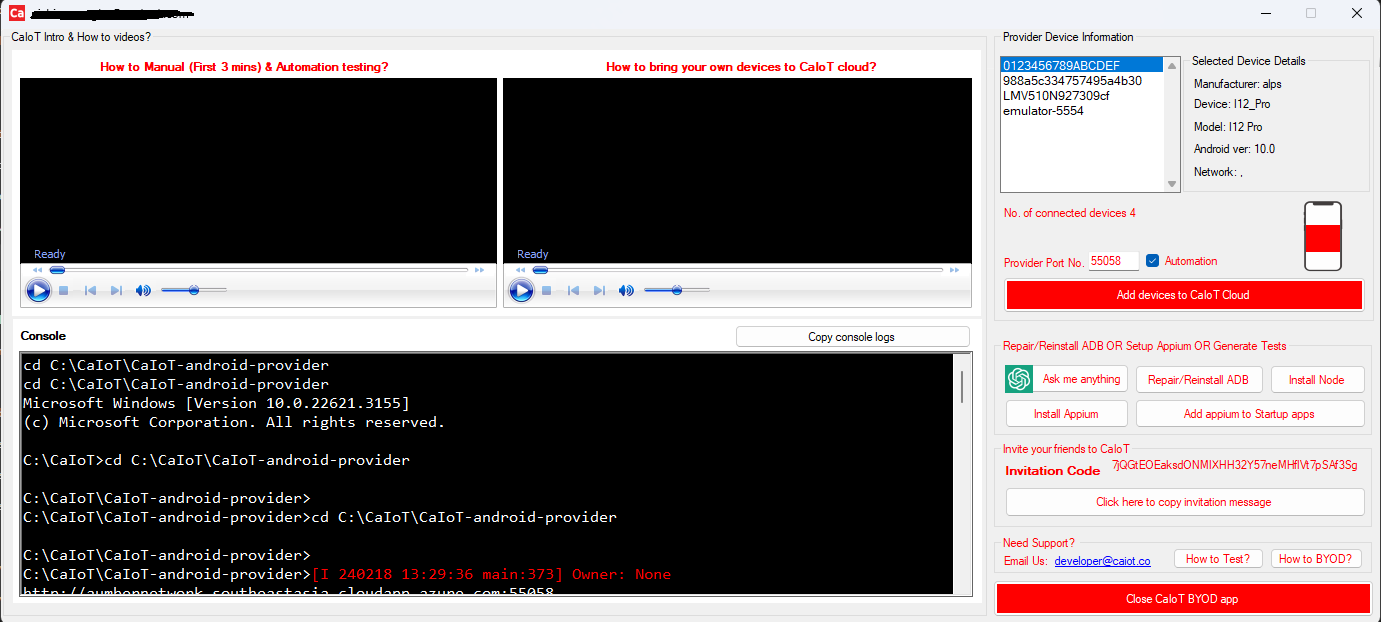Adjust volume slider of "bring your own devices" player
Viewport: 1381px width, 622px height.
point(676,290)
